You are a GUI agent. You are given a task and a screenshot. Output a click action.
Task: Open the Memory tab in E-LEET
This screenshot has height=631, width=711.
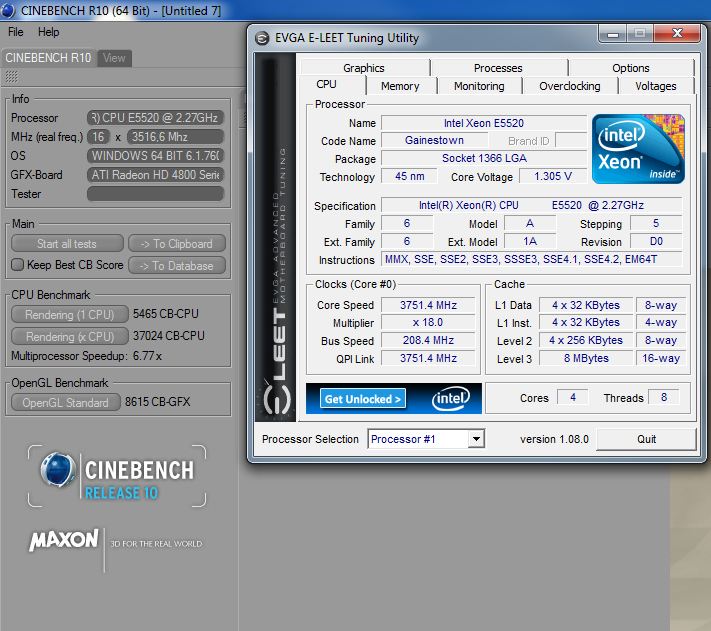(400, 86)
